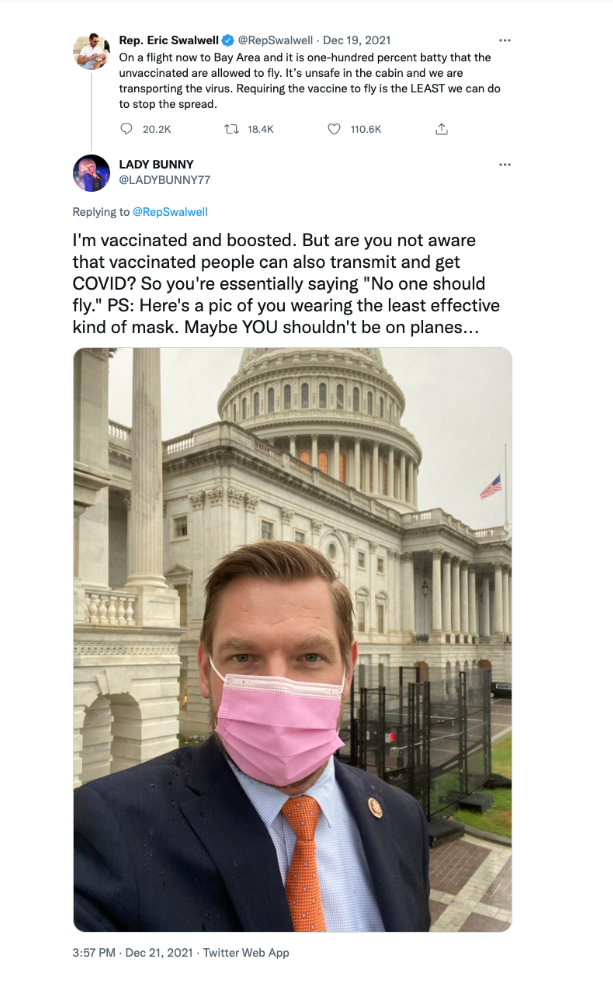Click the @RepSwalwell handle in the header
Image resolution: width=613 pixels, height=991 pixels.
(275, 40)
